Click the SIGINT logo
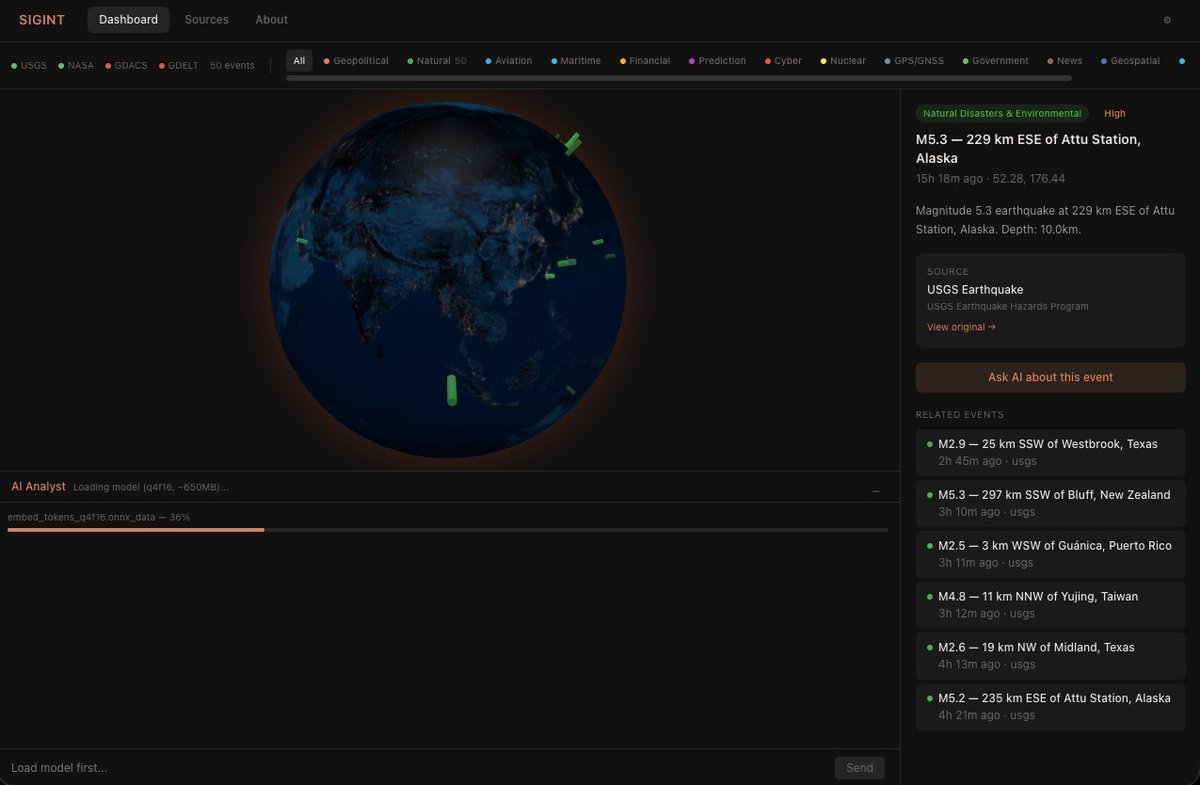The image size is (1200, 785). coord(42,20)
